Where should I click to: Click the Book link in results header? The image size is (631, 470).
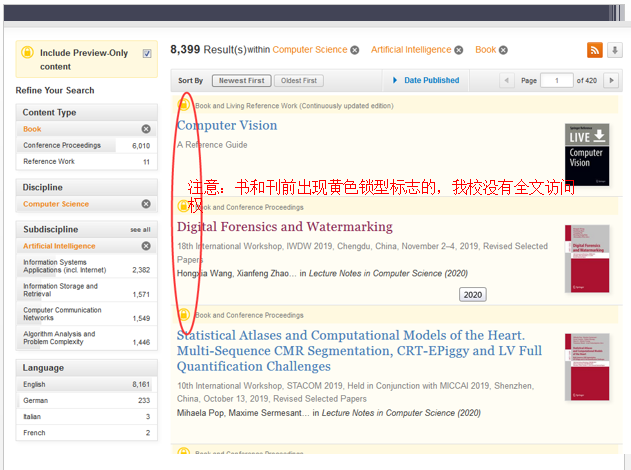485,49
